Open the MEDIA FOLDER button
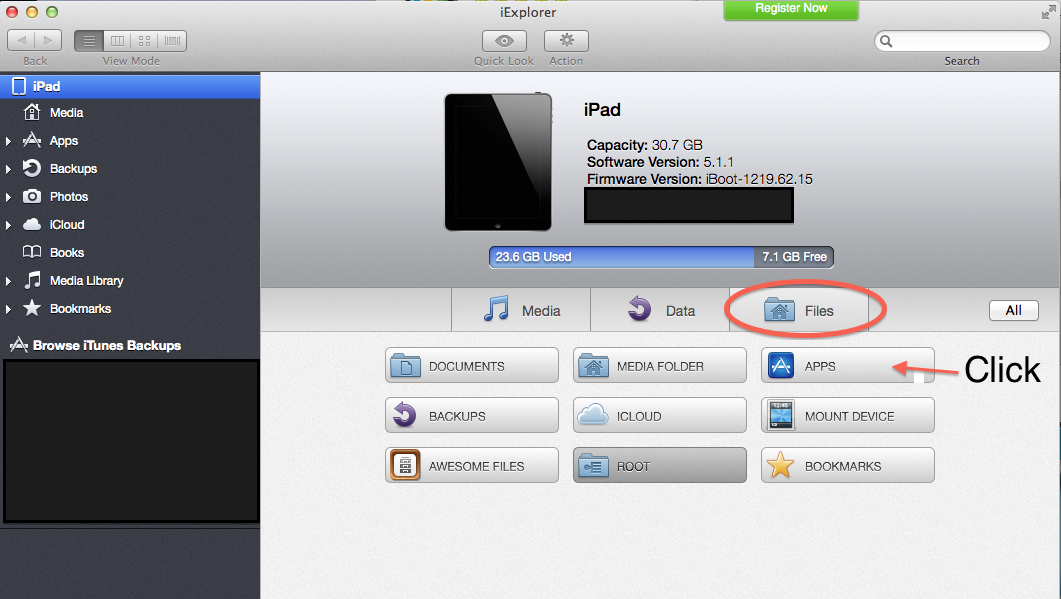Image resolution: width=1061 pixels, height=599 pixels. pyautogui.click(x=660, y=365)
